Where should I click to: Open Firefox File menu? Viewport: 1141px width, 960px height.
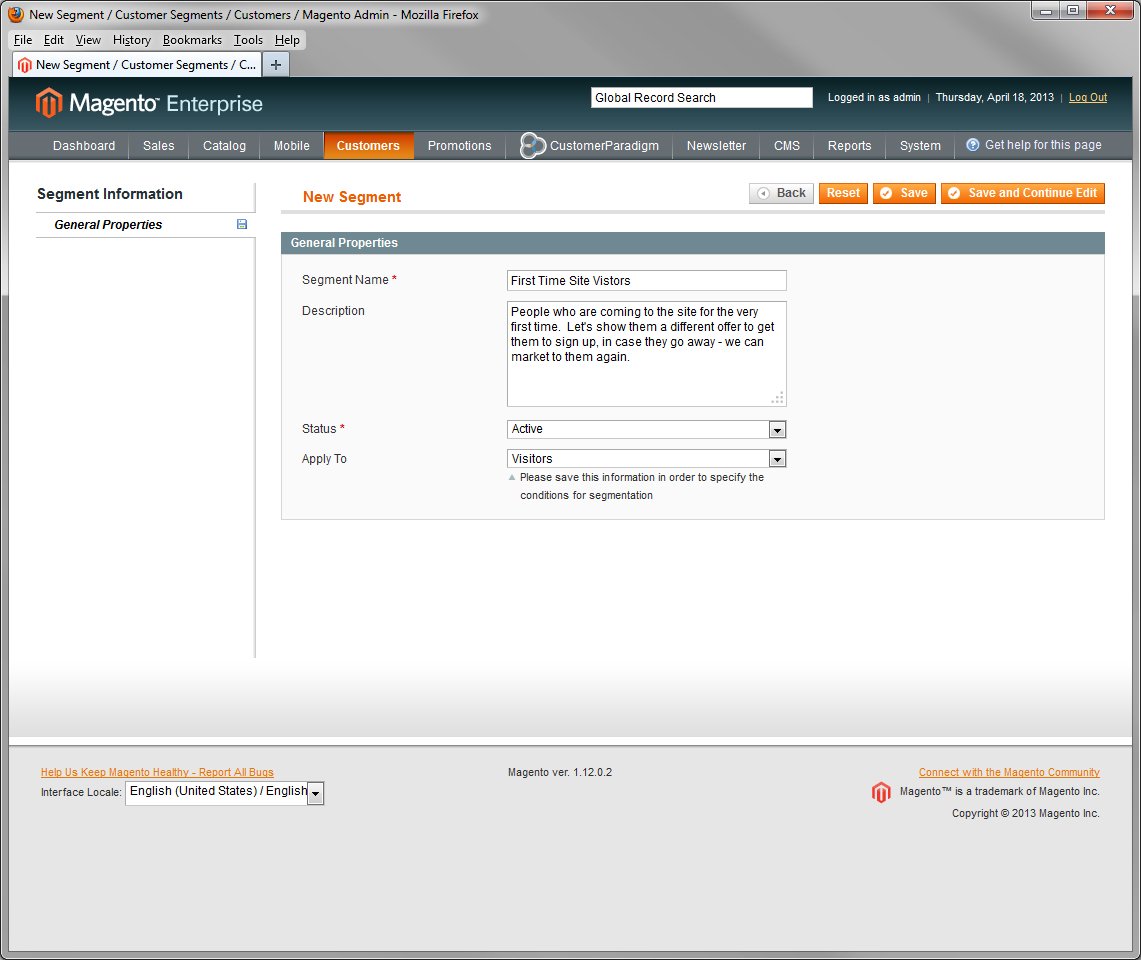coord(23,40)
